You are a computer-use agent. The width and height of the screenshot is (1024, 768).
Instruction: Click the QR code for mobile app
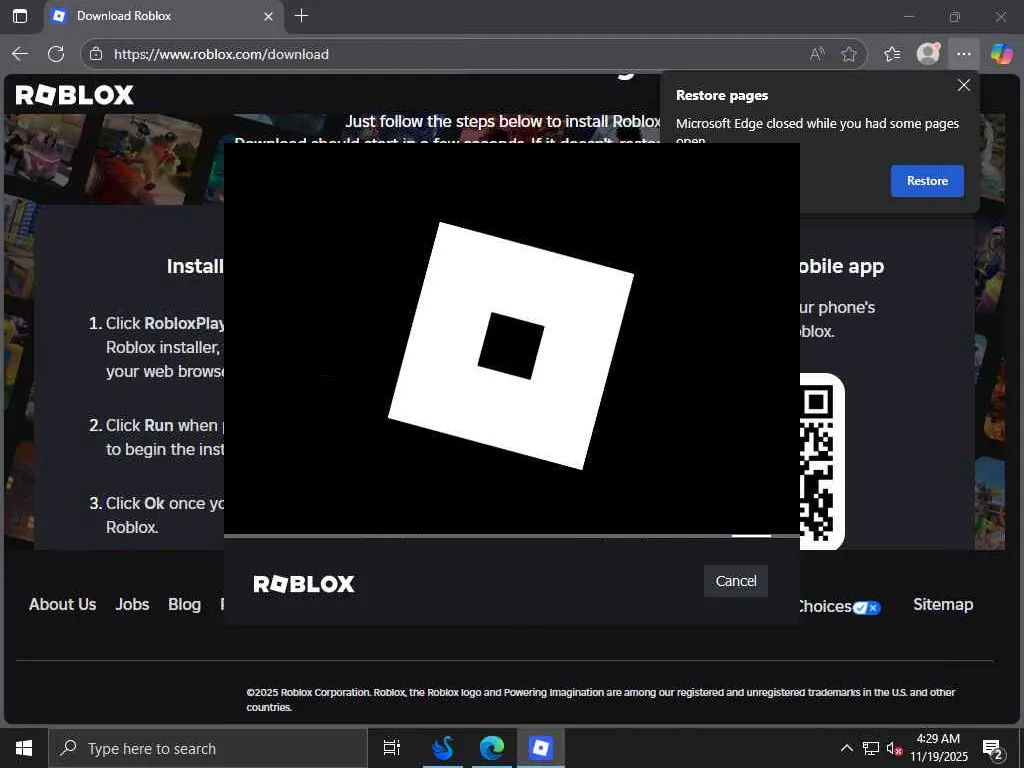[822, 462]
